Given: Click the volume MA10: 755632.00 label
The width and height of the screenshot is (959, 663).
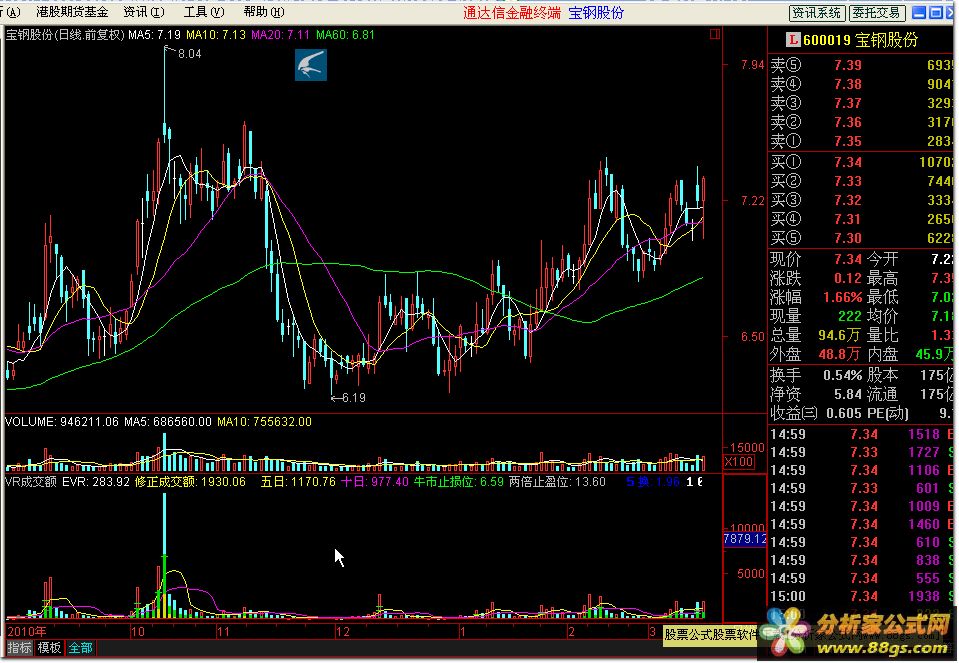Looking at the screenshot, I should pos(264,422).
